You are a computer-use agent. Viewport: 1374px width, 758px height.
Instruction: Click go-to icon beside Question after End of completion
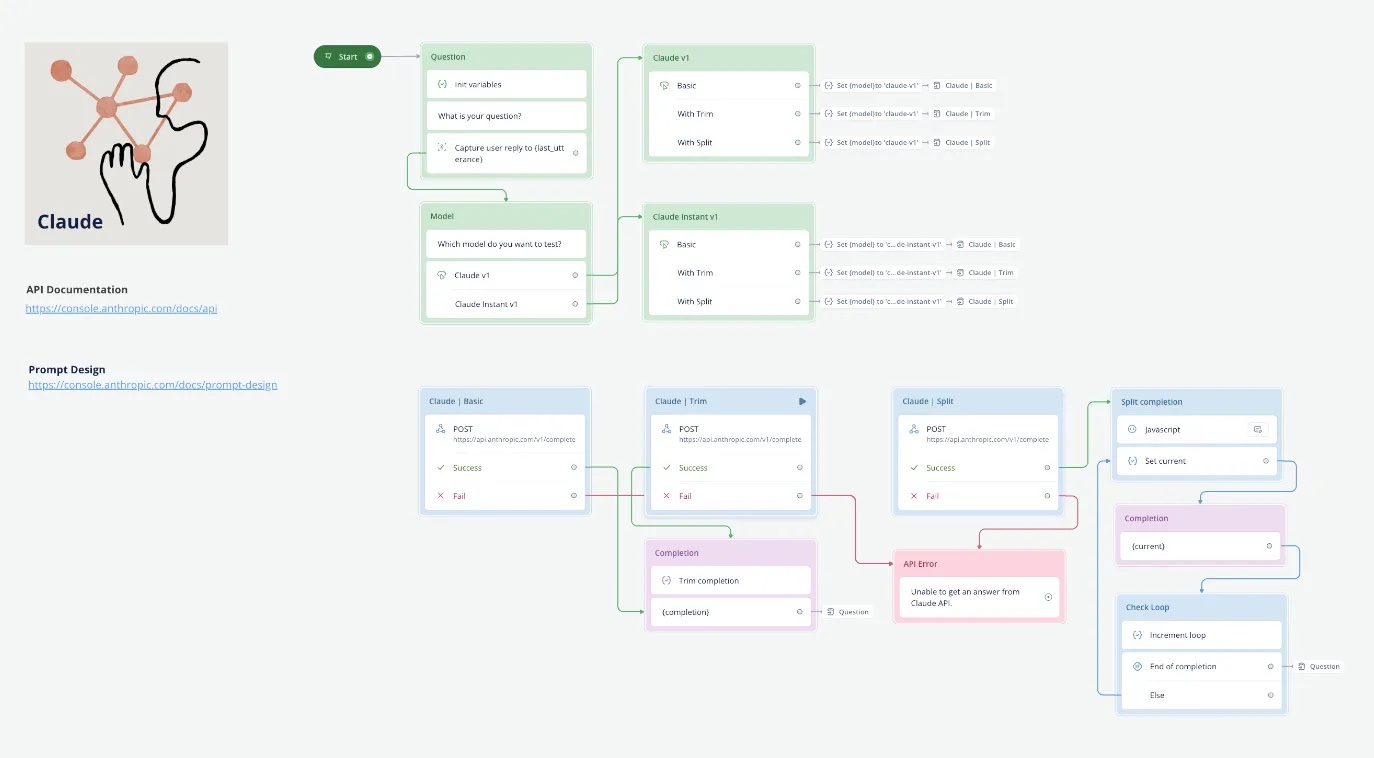(1303, 666)
